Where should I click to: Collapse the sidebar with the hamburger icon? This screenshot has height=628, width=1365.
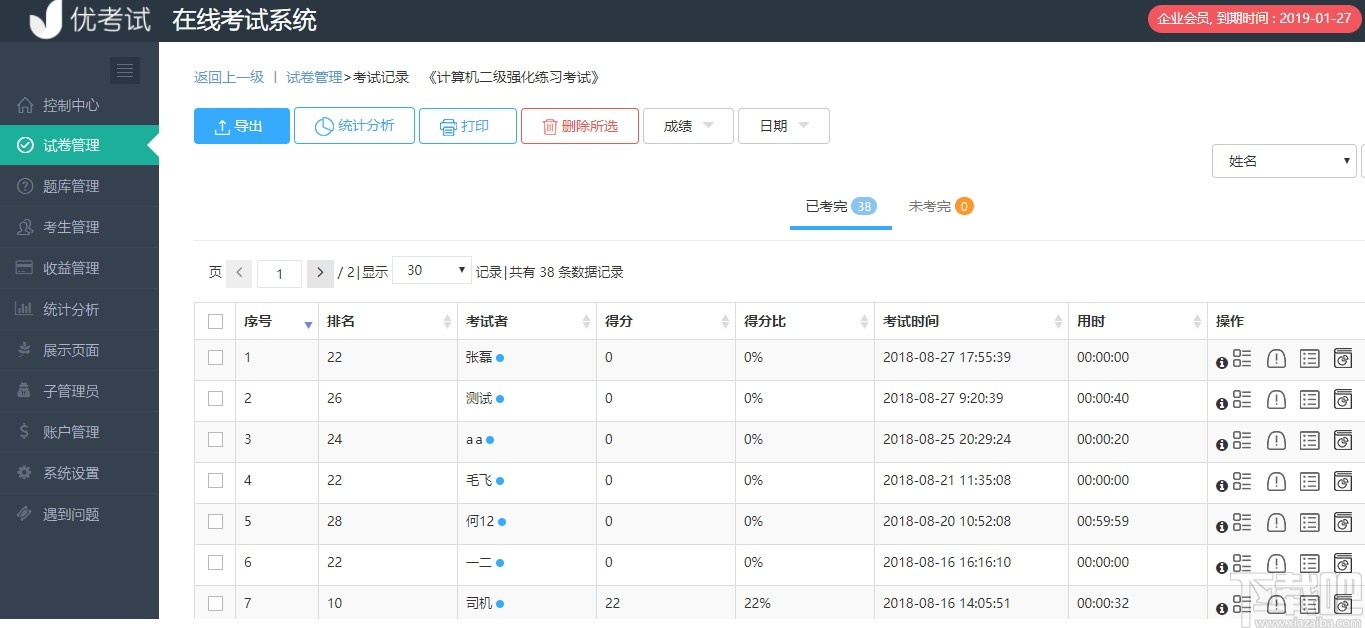[125, 70]
